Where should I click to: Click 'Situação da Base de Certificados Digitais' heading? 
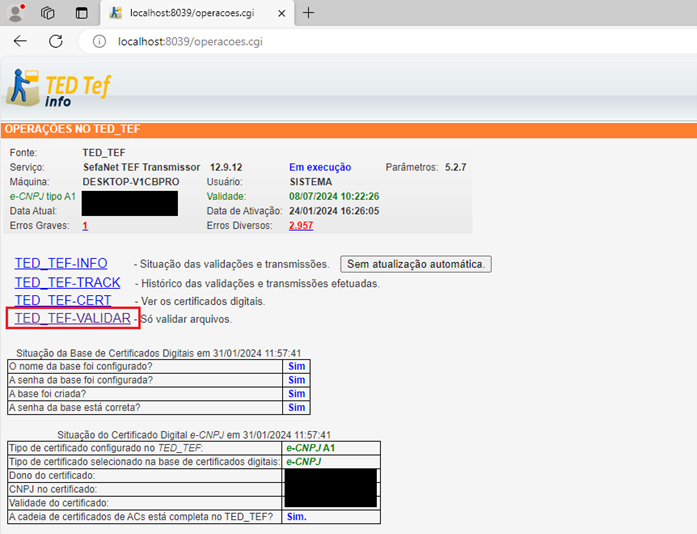pyautogui.click(x=159, y=353)
